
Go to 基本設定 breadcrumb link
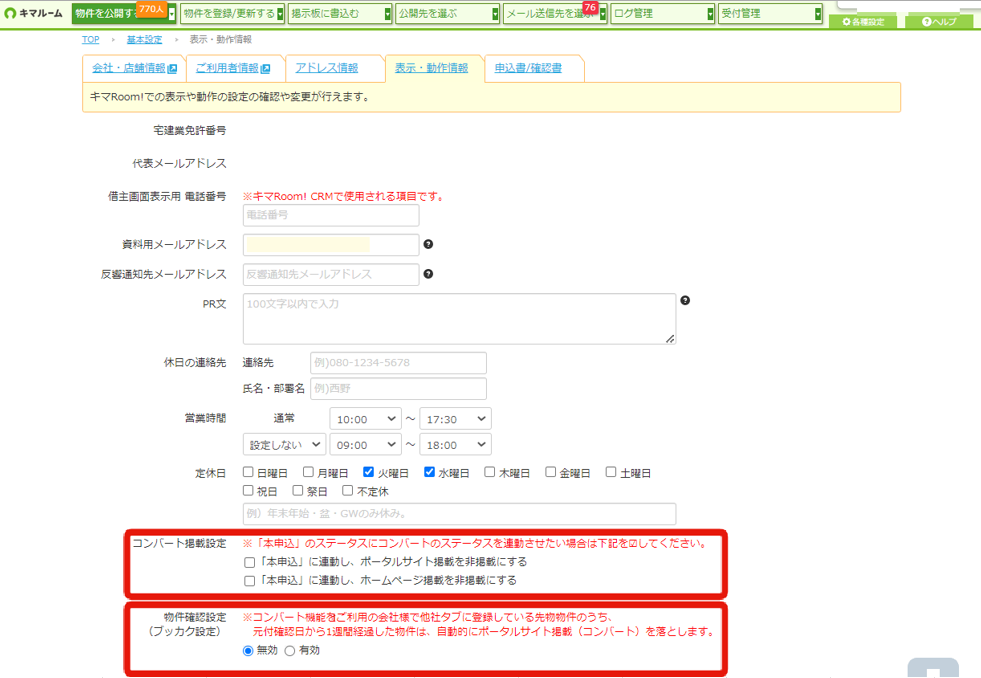pyautogui.click(x=145, y=39)
